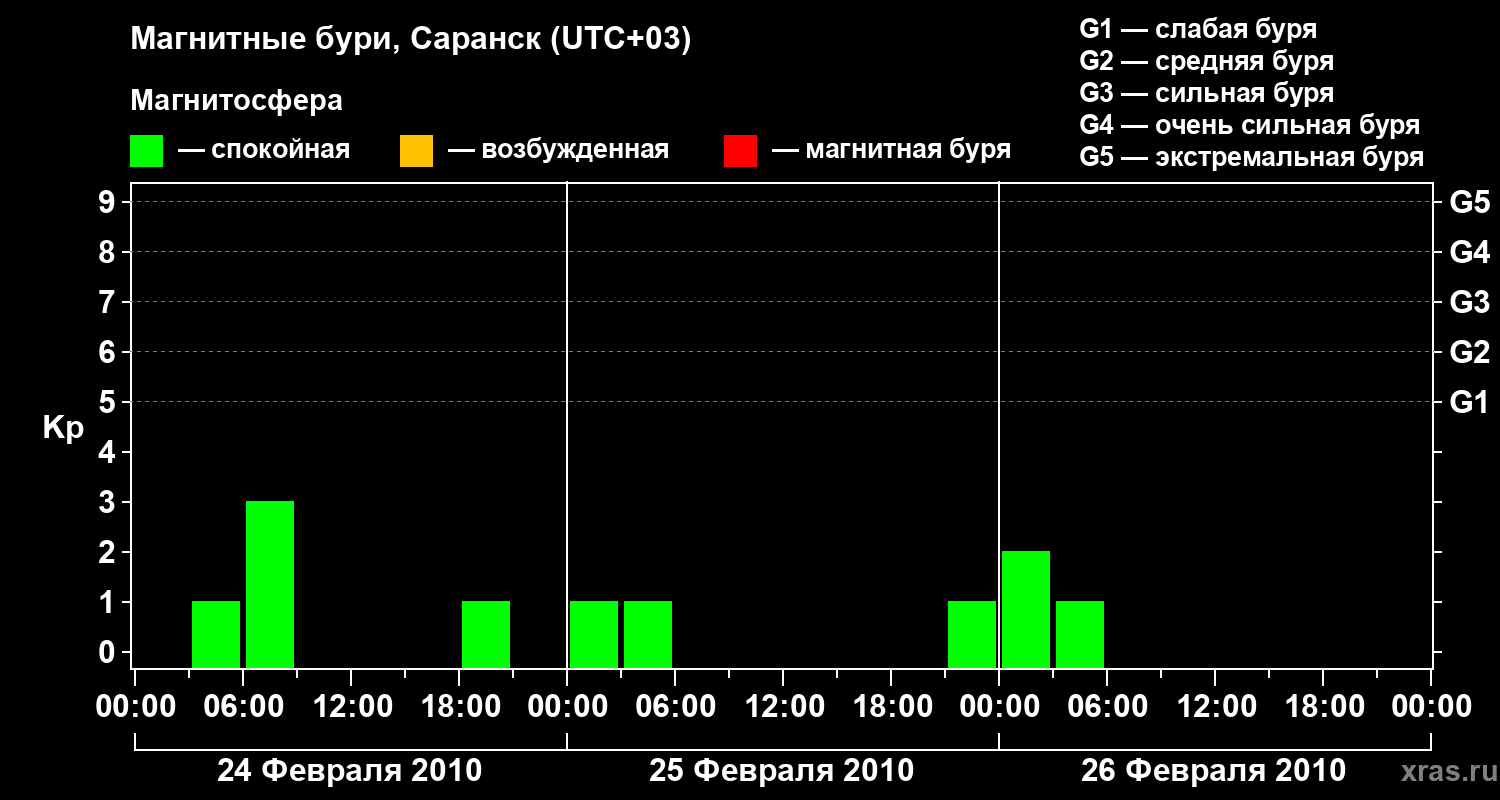Click the '12:00' tick label under 24 February
1500x800 pixels.
tap(351, 707)
